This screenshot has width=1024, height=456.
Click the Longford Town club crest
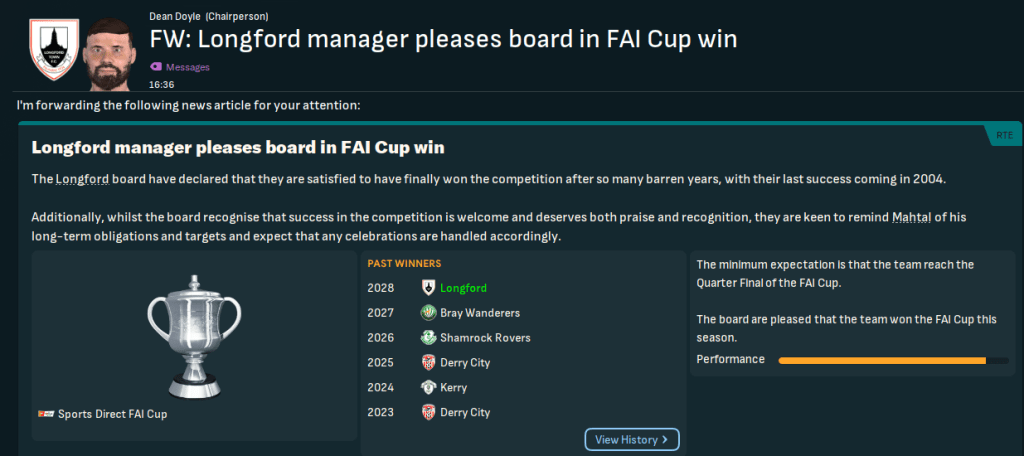coord(47,47)
